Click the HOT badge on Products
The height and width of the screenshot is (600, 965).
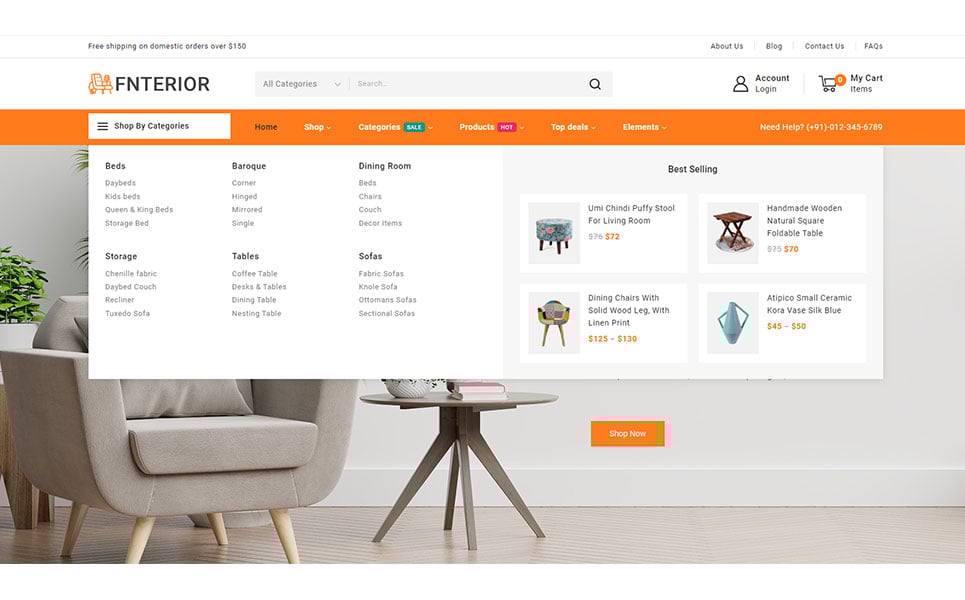[507, 127]
